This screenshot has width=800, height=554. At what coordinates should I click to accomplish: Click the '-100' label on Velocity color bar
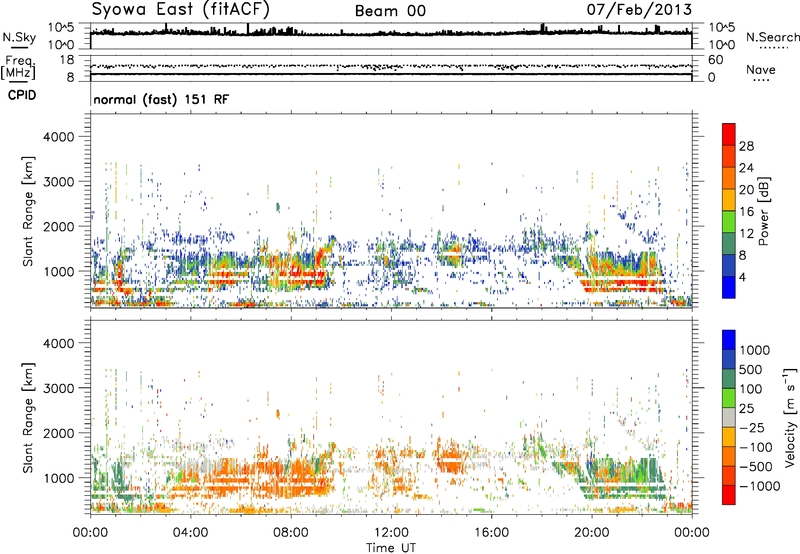tap(756, 447)
